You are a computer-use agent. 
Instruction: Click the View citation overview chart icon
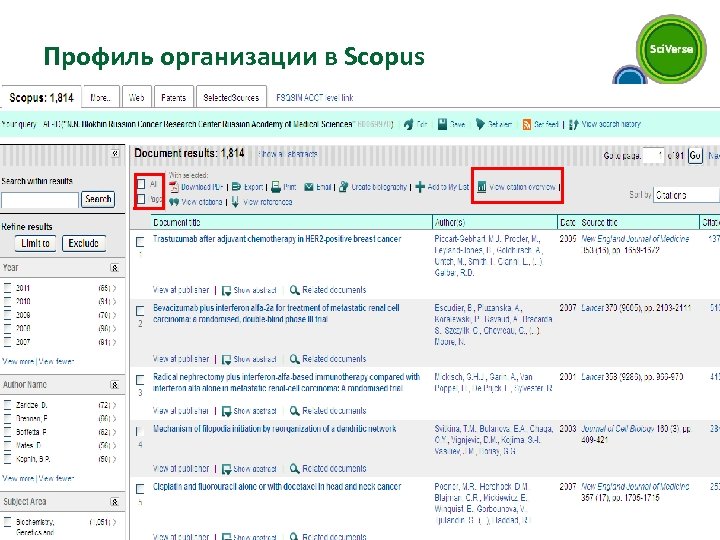(482, 187)
